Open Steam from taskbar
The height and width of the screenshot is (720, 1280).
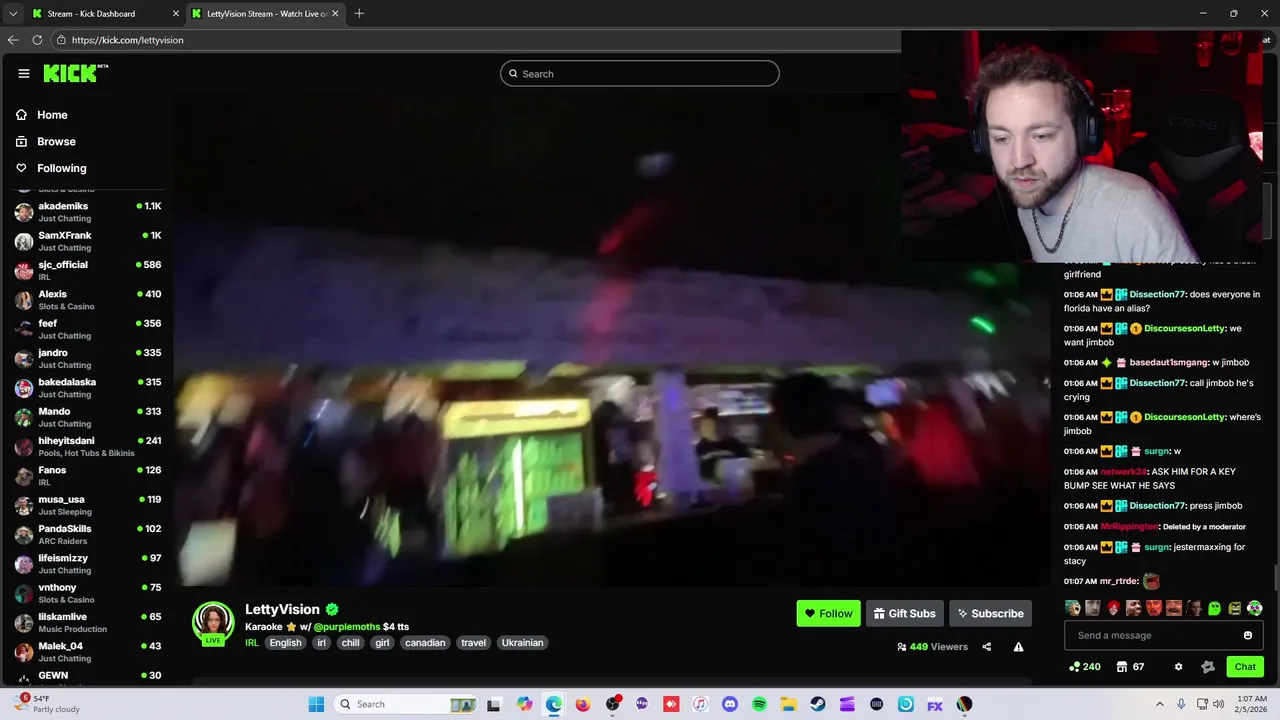[x=818, y=704]
